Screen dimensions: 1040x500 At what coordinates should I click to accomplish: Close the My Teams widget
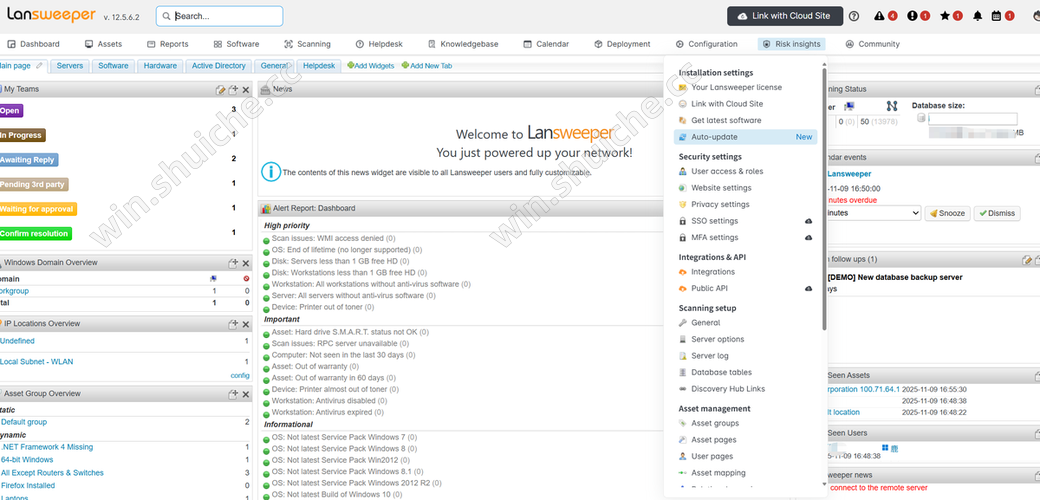(246, 90)
